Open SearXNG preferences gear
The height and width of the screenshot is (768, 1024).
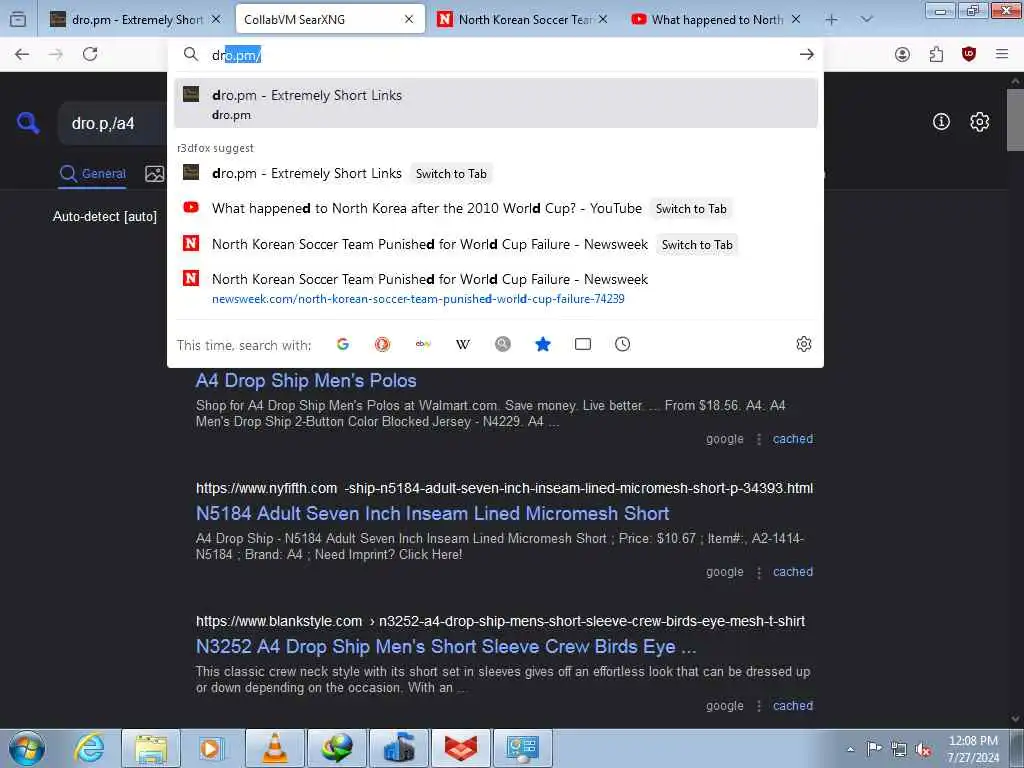point(979,122)
